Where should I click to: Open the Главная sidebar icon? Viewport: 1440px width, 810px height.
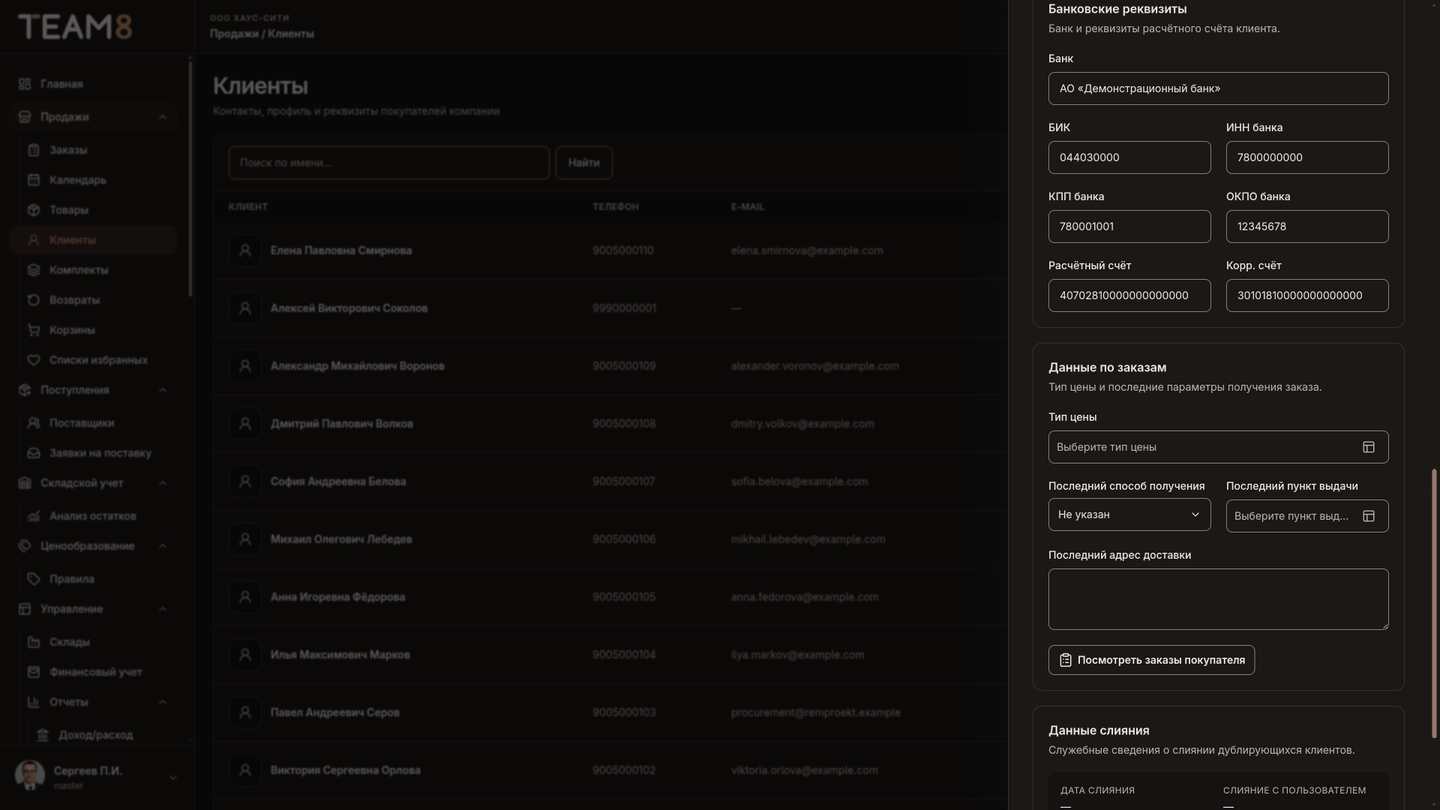coord(25,84)
